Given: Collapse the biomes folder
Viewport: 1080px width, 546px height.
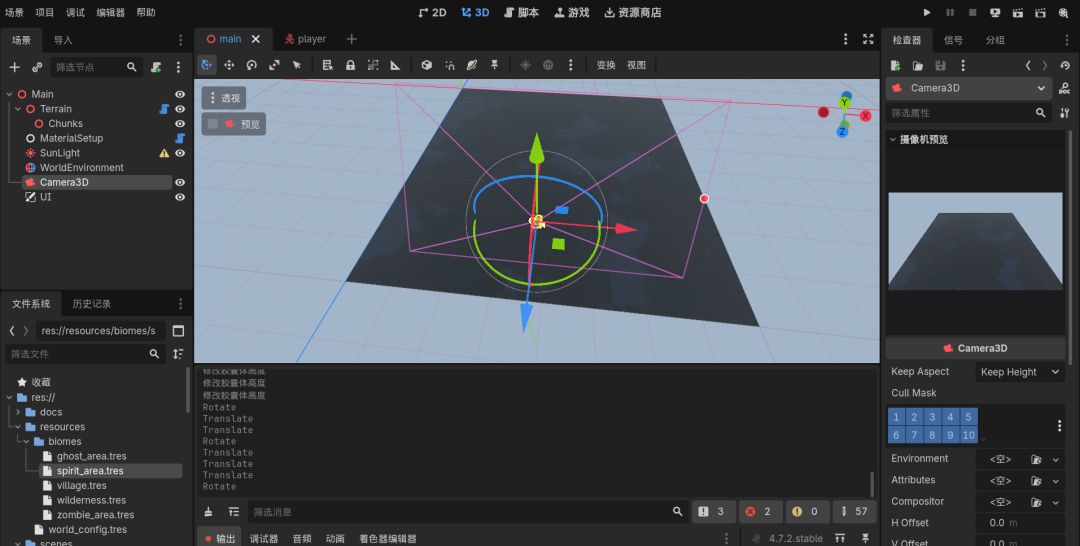Looking at the screenshot, I should click(x=26, y=441).
